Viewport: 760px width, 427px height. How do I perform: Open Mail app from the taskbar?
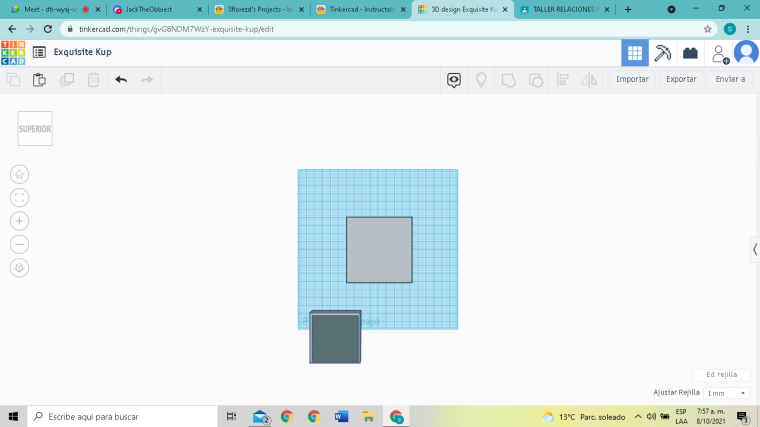(260, 416)
